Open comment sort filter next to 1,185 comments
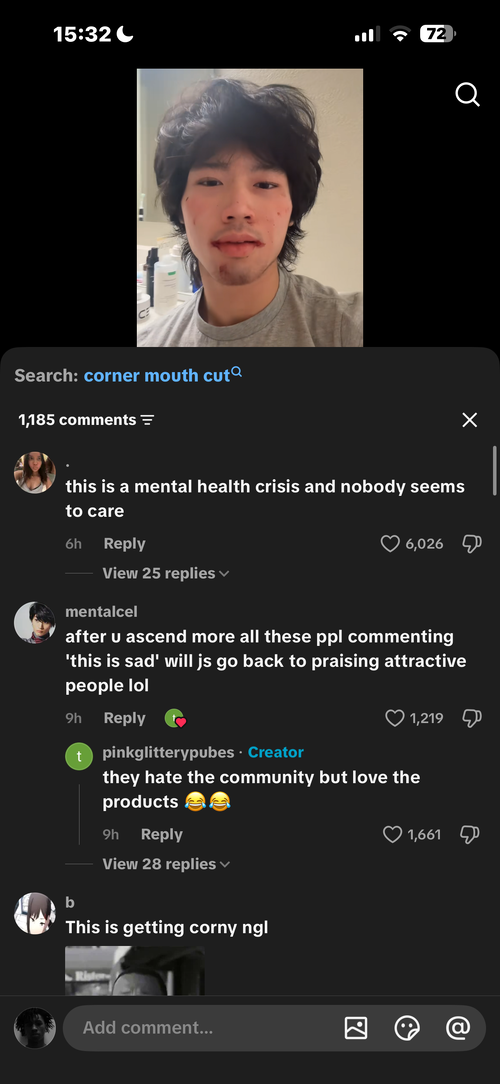500x1084 pixels. pos(147,420)
